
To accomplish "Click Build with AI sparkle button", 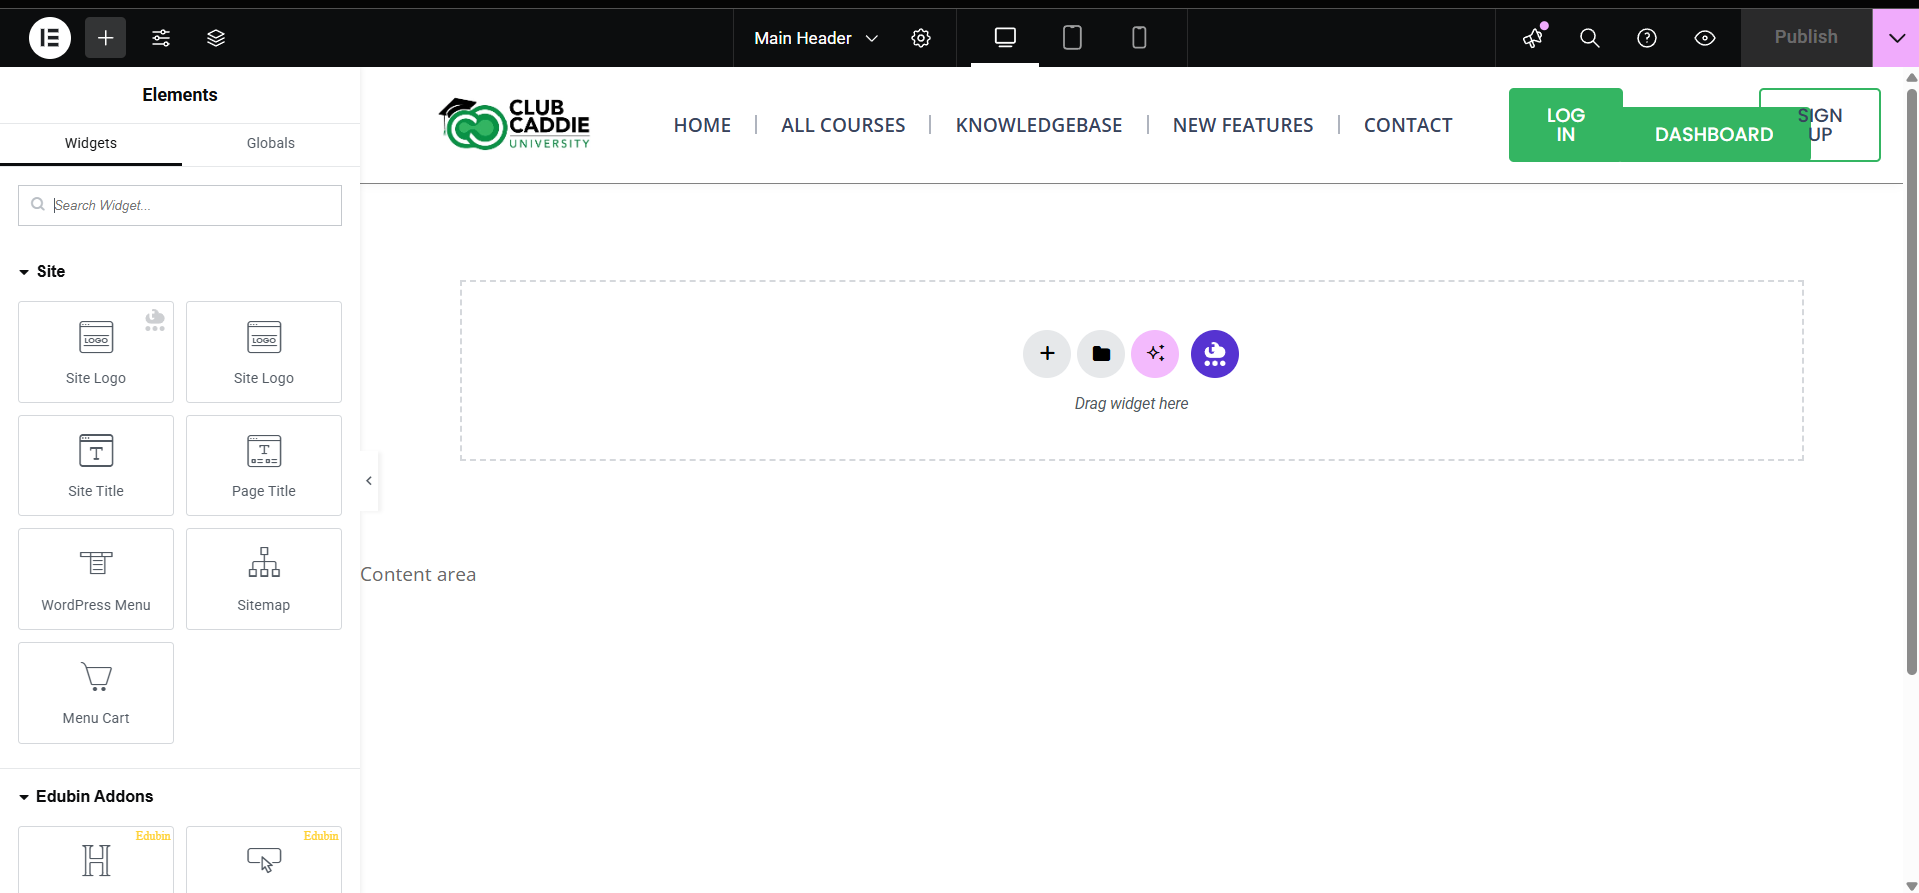I will tap(1155, 354).
